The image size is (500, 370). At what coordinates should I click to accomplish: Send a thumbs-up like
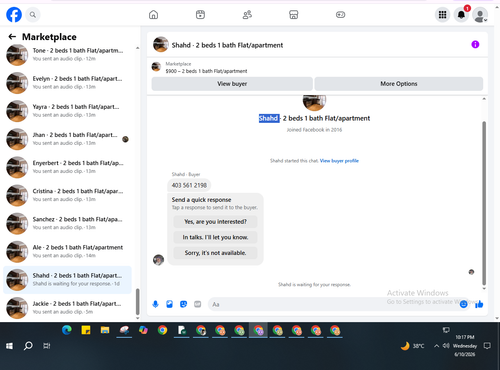479,304
